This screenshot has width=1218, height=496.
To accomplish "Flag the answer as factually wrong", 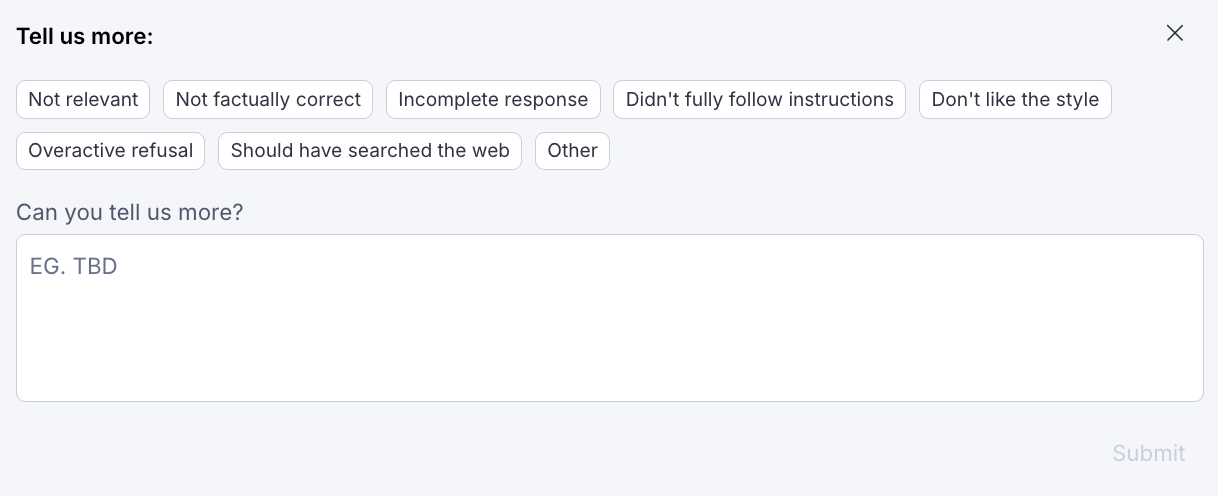I will pyautogui.click(x=268, y=100).
